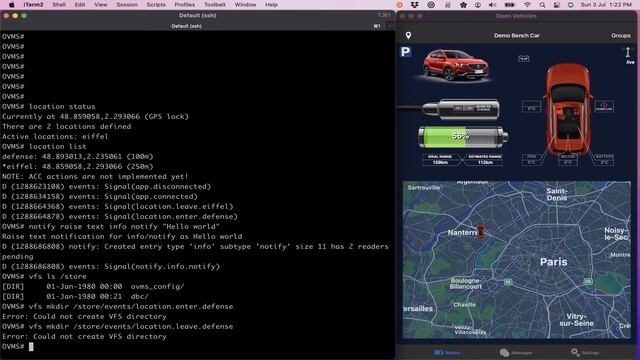
Task: Select the Default (ssh) tab in iTerm2
Action: (x=187, y=26)
